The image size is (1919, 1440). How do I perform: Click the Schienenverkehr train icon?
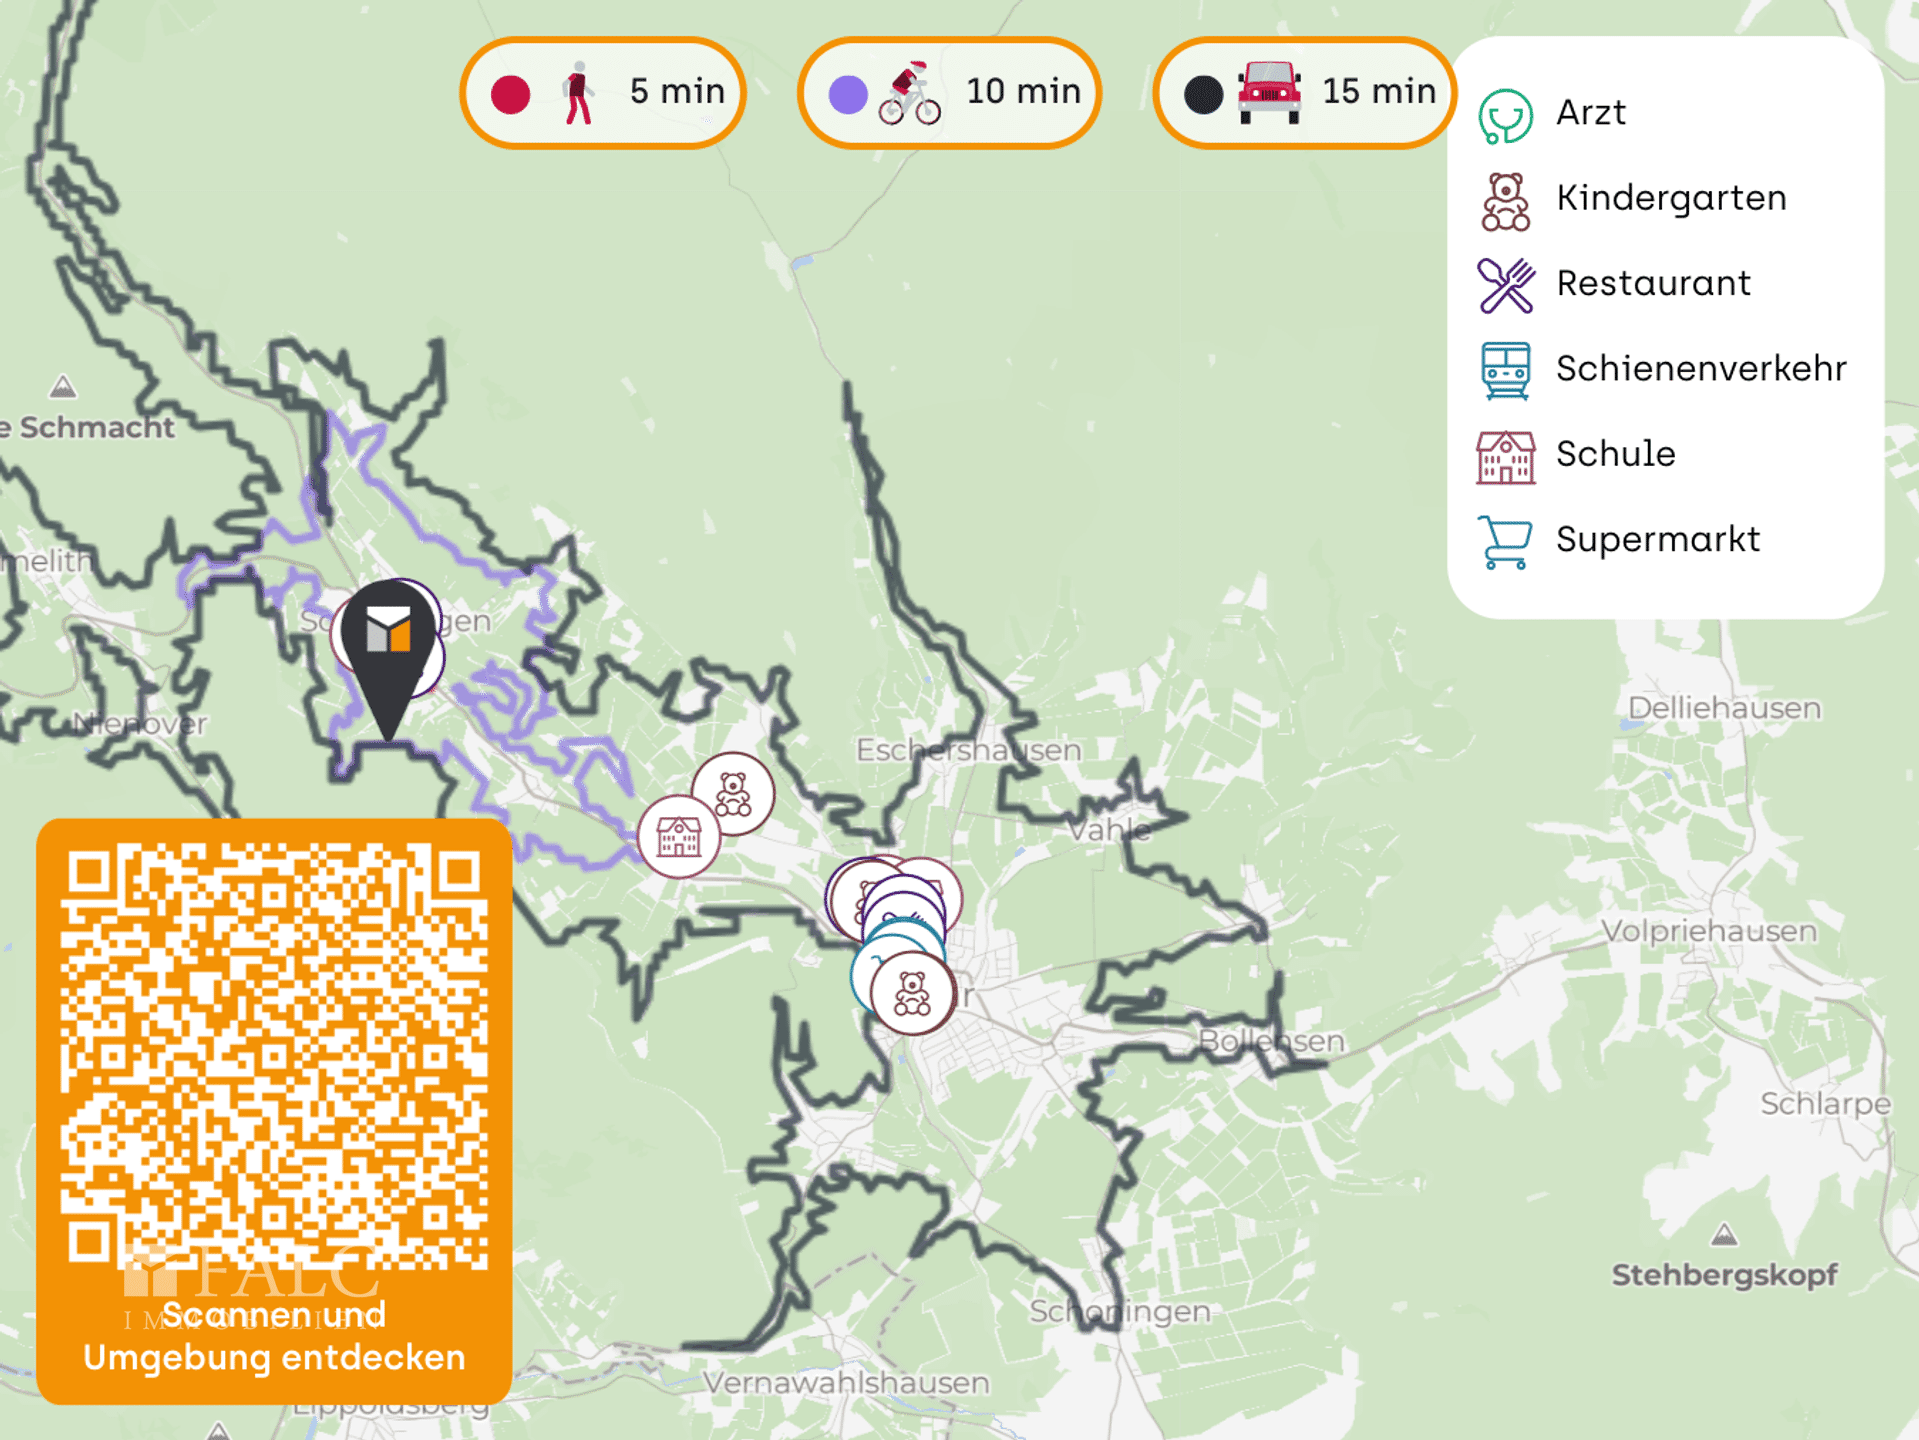1505,371
